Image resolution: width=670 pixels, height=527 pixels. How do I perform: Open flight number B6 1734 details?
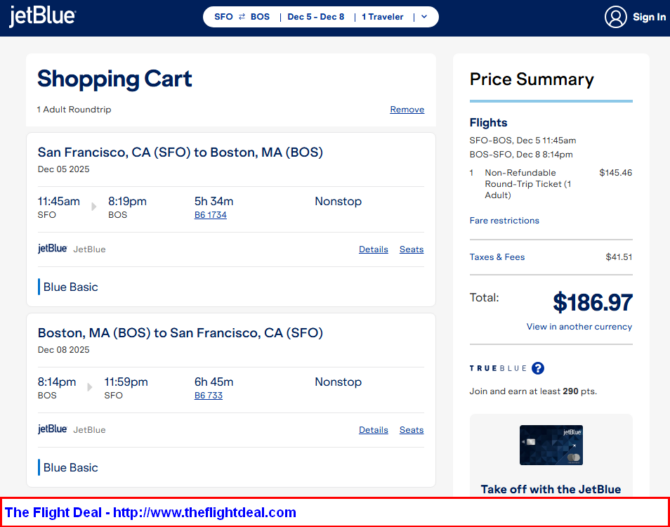pyautogui.click(x=210, y=215)
